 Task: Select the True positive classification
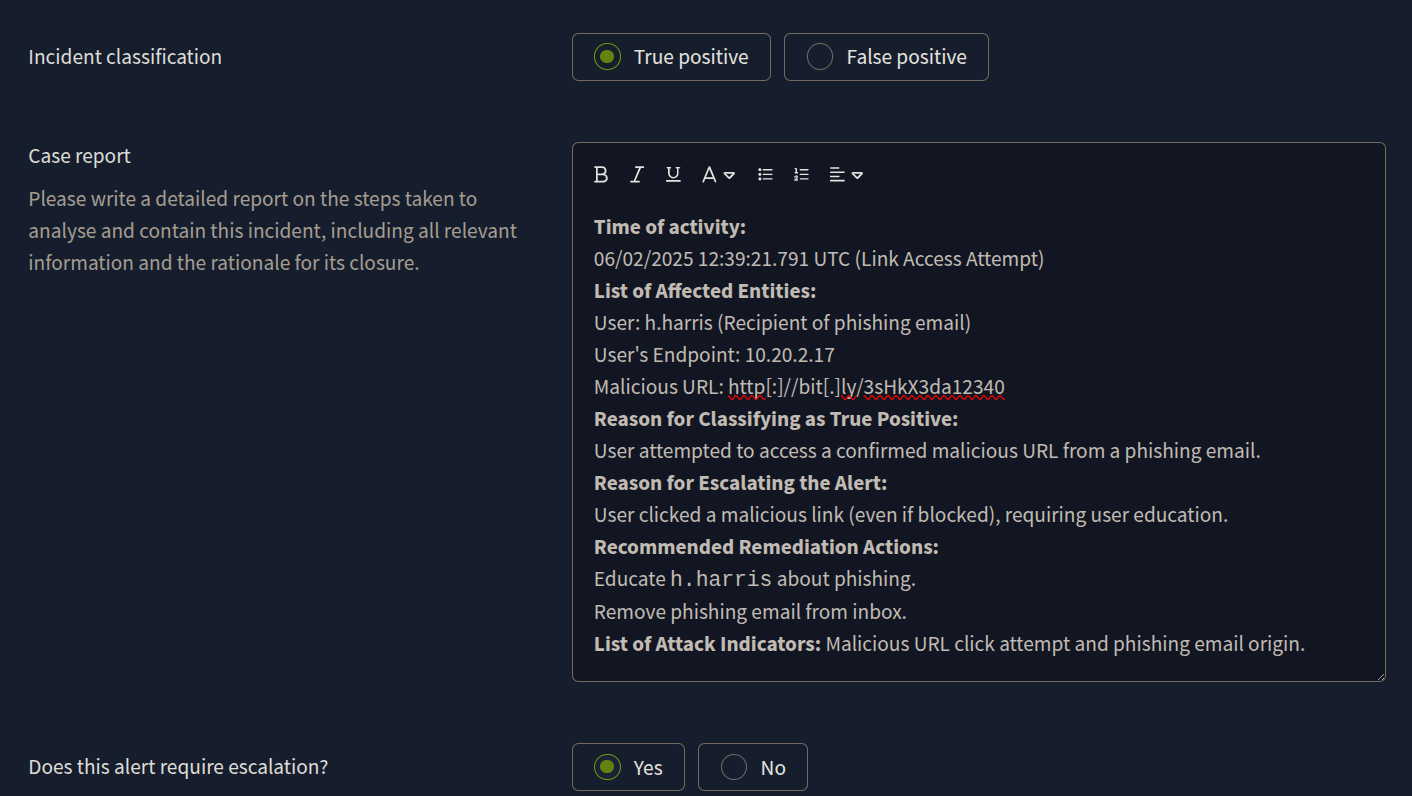point(670,57)
